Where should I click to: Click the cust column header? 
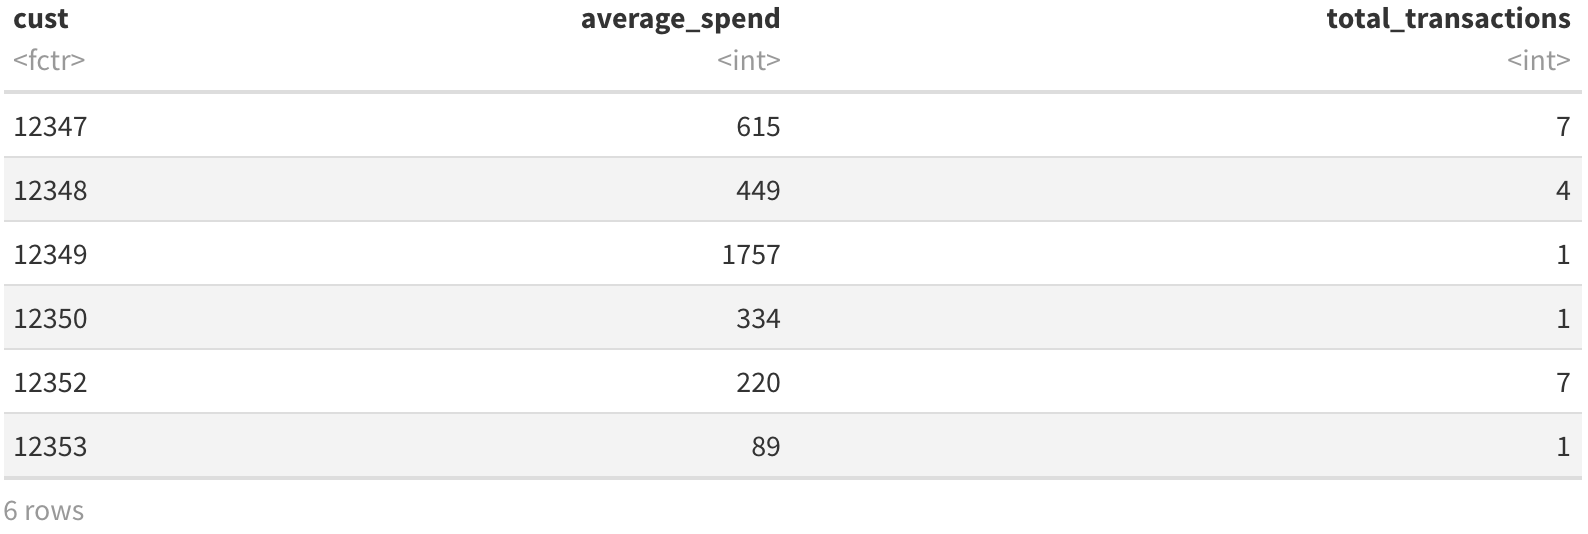(x=41, y=19)
